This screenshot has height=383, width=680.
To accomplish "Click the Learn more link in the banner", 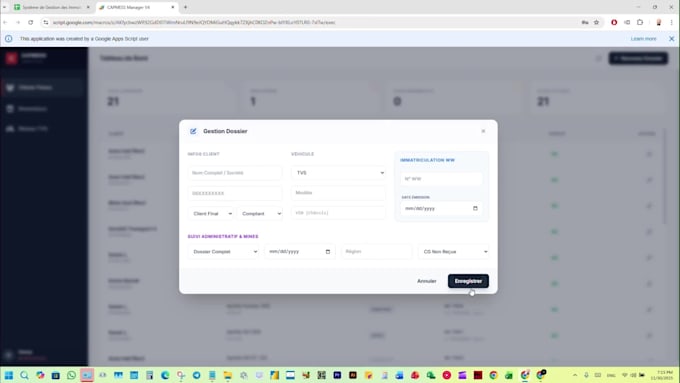I will (x=644, y=39).
